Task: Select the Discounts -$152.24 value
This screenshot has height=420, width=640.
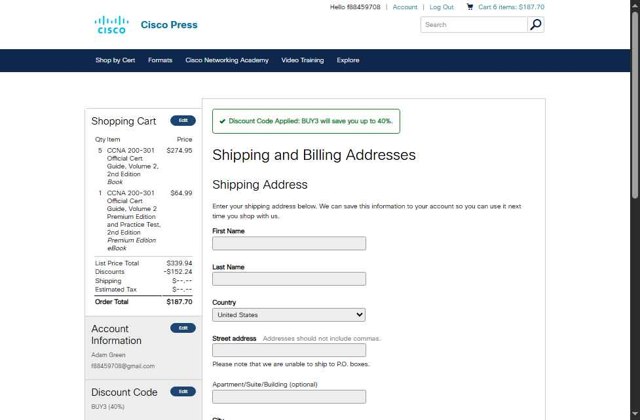Action: [x=178, y=272]
